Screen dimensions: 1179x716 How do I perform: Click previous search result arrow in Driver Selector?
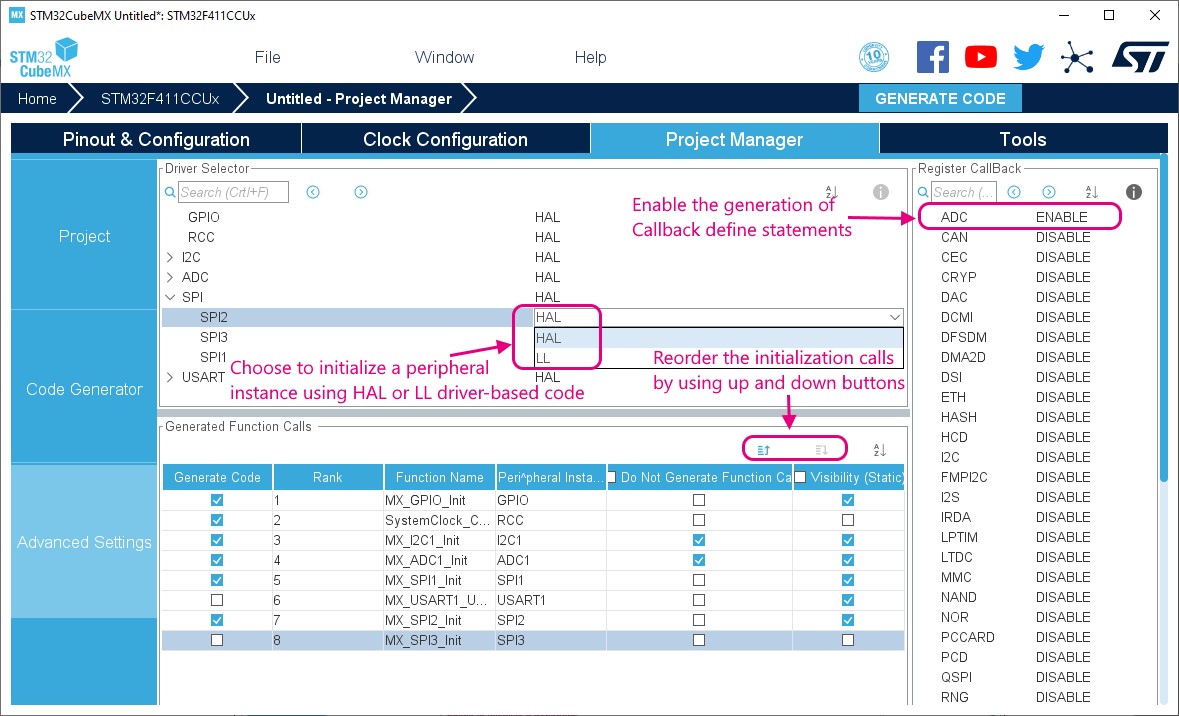click(313, 193)
